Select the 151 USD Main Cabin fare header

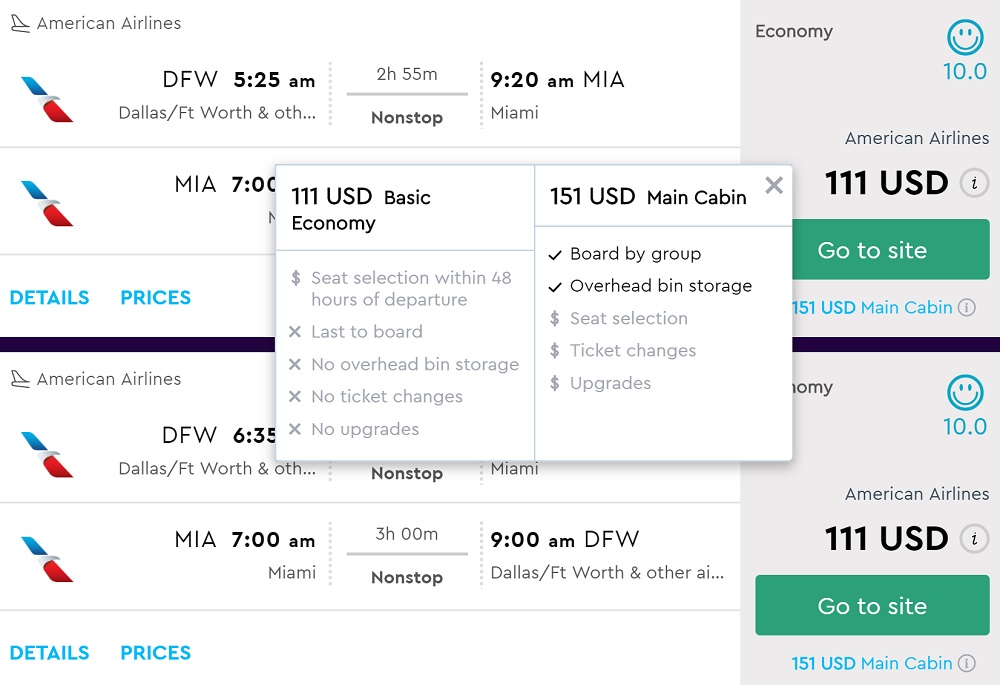[x=648, y=197]
